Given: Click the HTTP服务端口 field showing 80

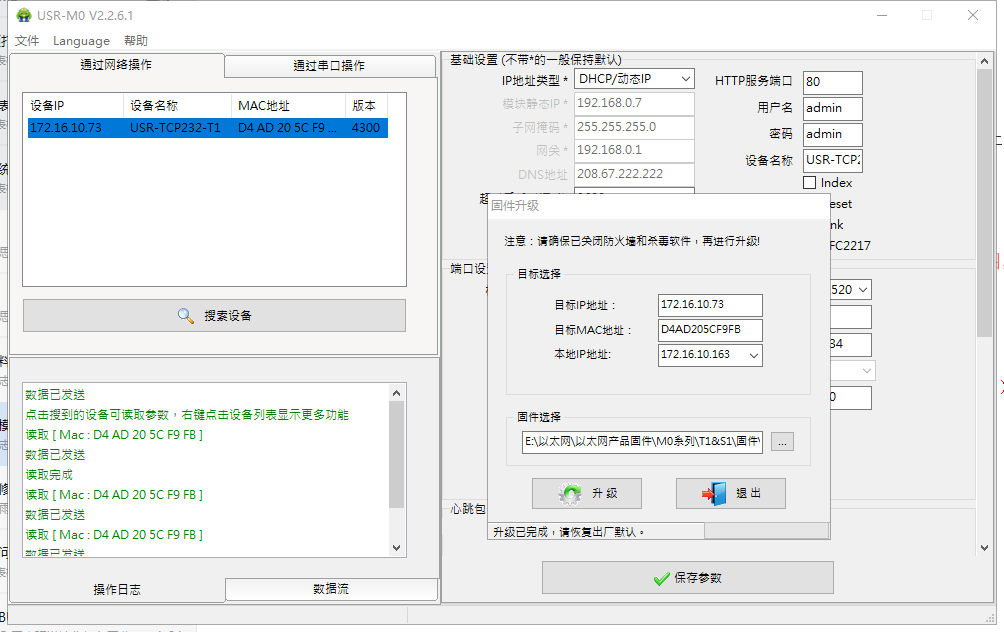Looking at the screenshot, I should [831, 82].
